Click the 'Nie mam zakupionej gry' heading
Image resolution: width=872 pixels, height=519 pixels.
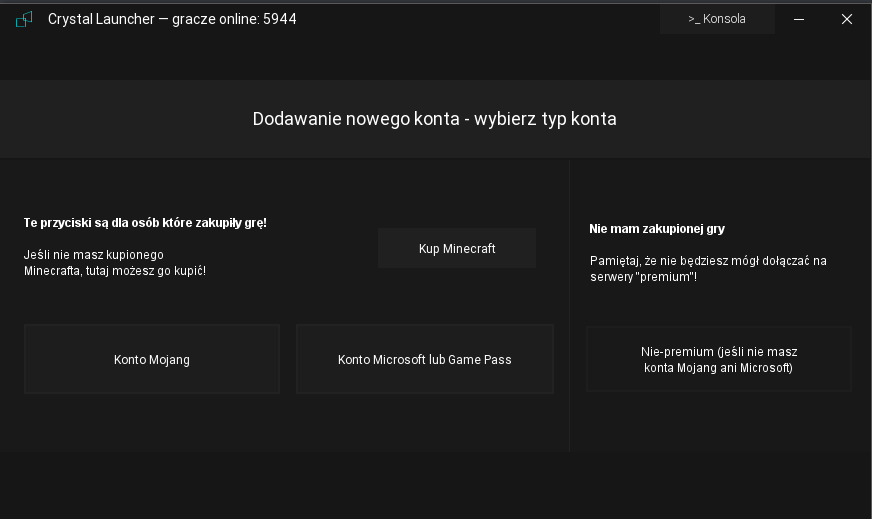657,229
